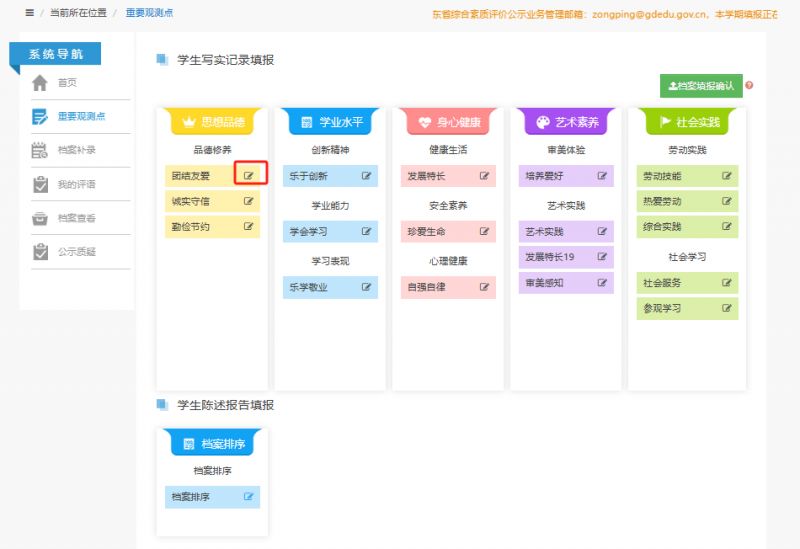Viewport: 800px width, 549px height.
Task: Open edit icon for 劳动技能
Action: pos(727,176)
